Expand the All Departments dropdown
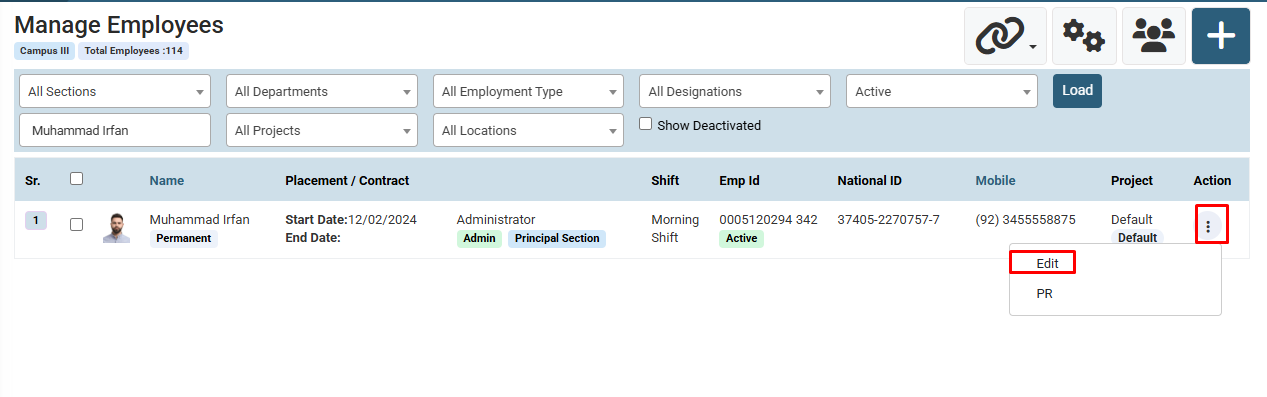Image resolution: width=1267 pixels, height=397 pixels. (322, 91)
